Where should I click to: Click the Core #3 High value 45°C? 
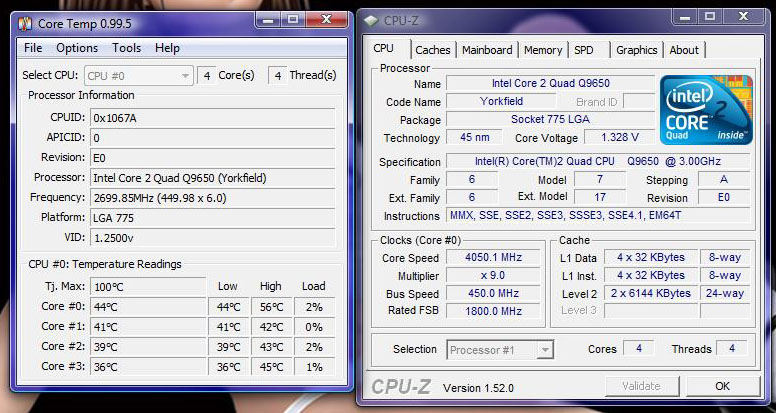pos(271,367)
